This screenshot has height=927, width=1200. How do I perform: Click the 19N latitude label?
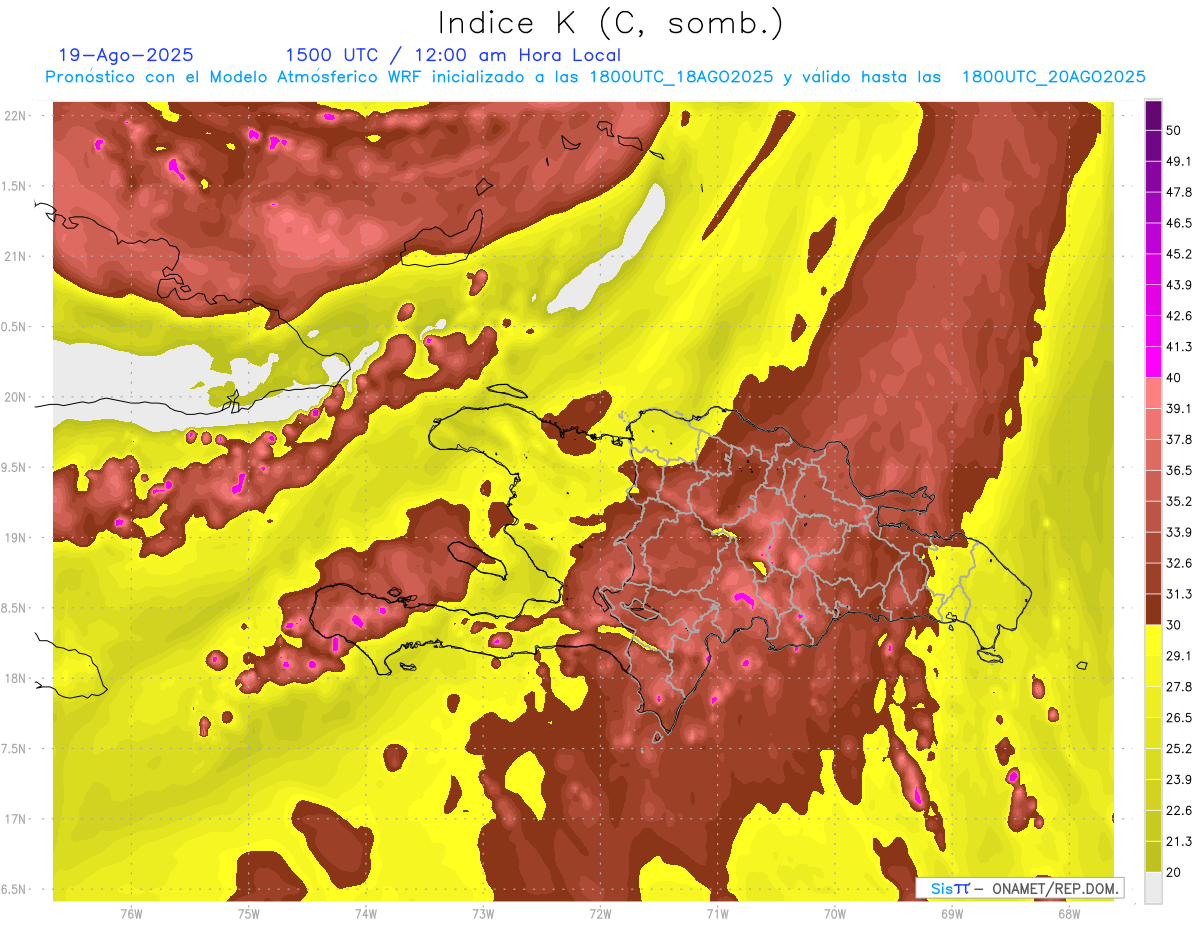pos(17,538)
